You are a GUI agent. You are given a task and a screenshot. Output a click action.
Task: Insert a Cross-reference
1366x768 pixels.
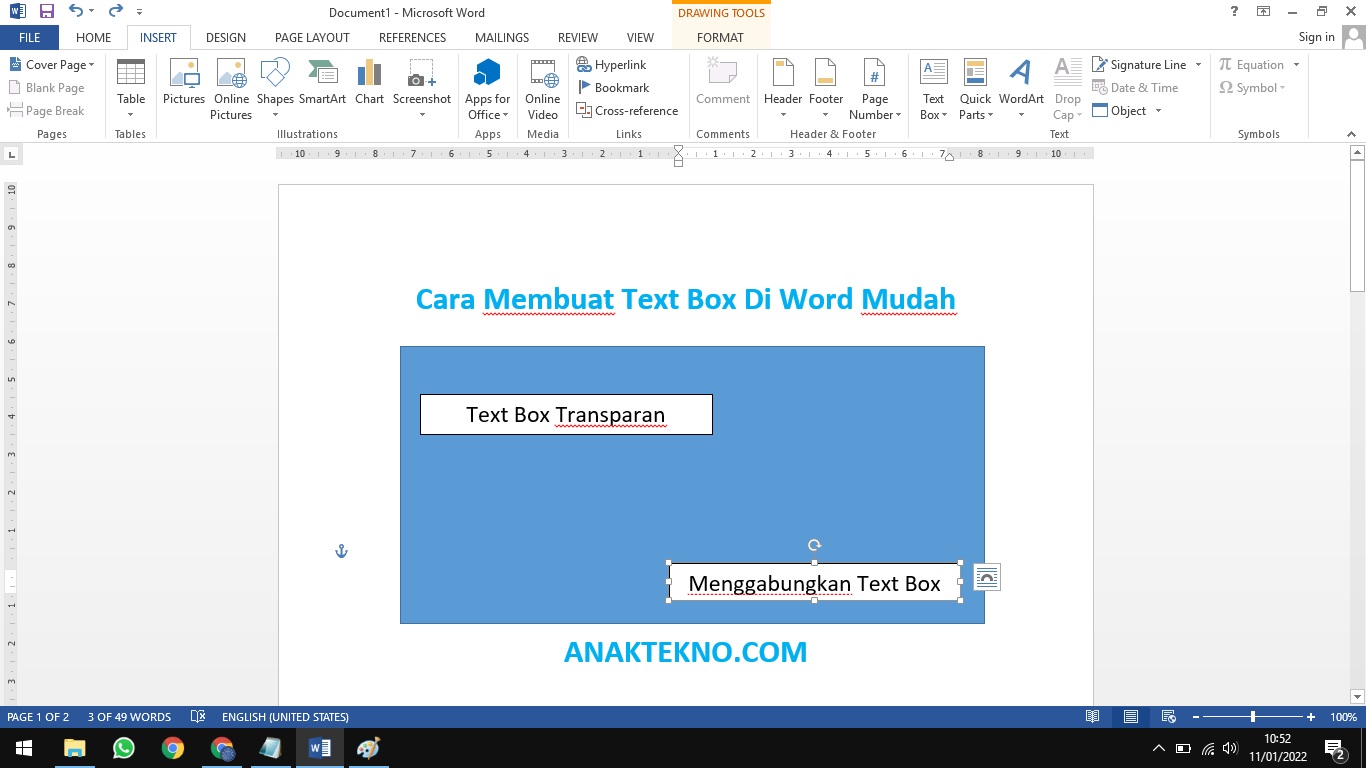tap(627, 111)
